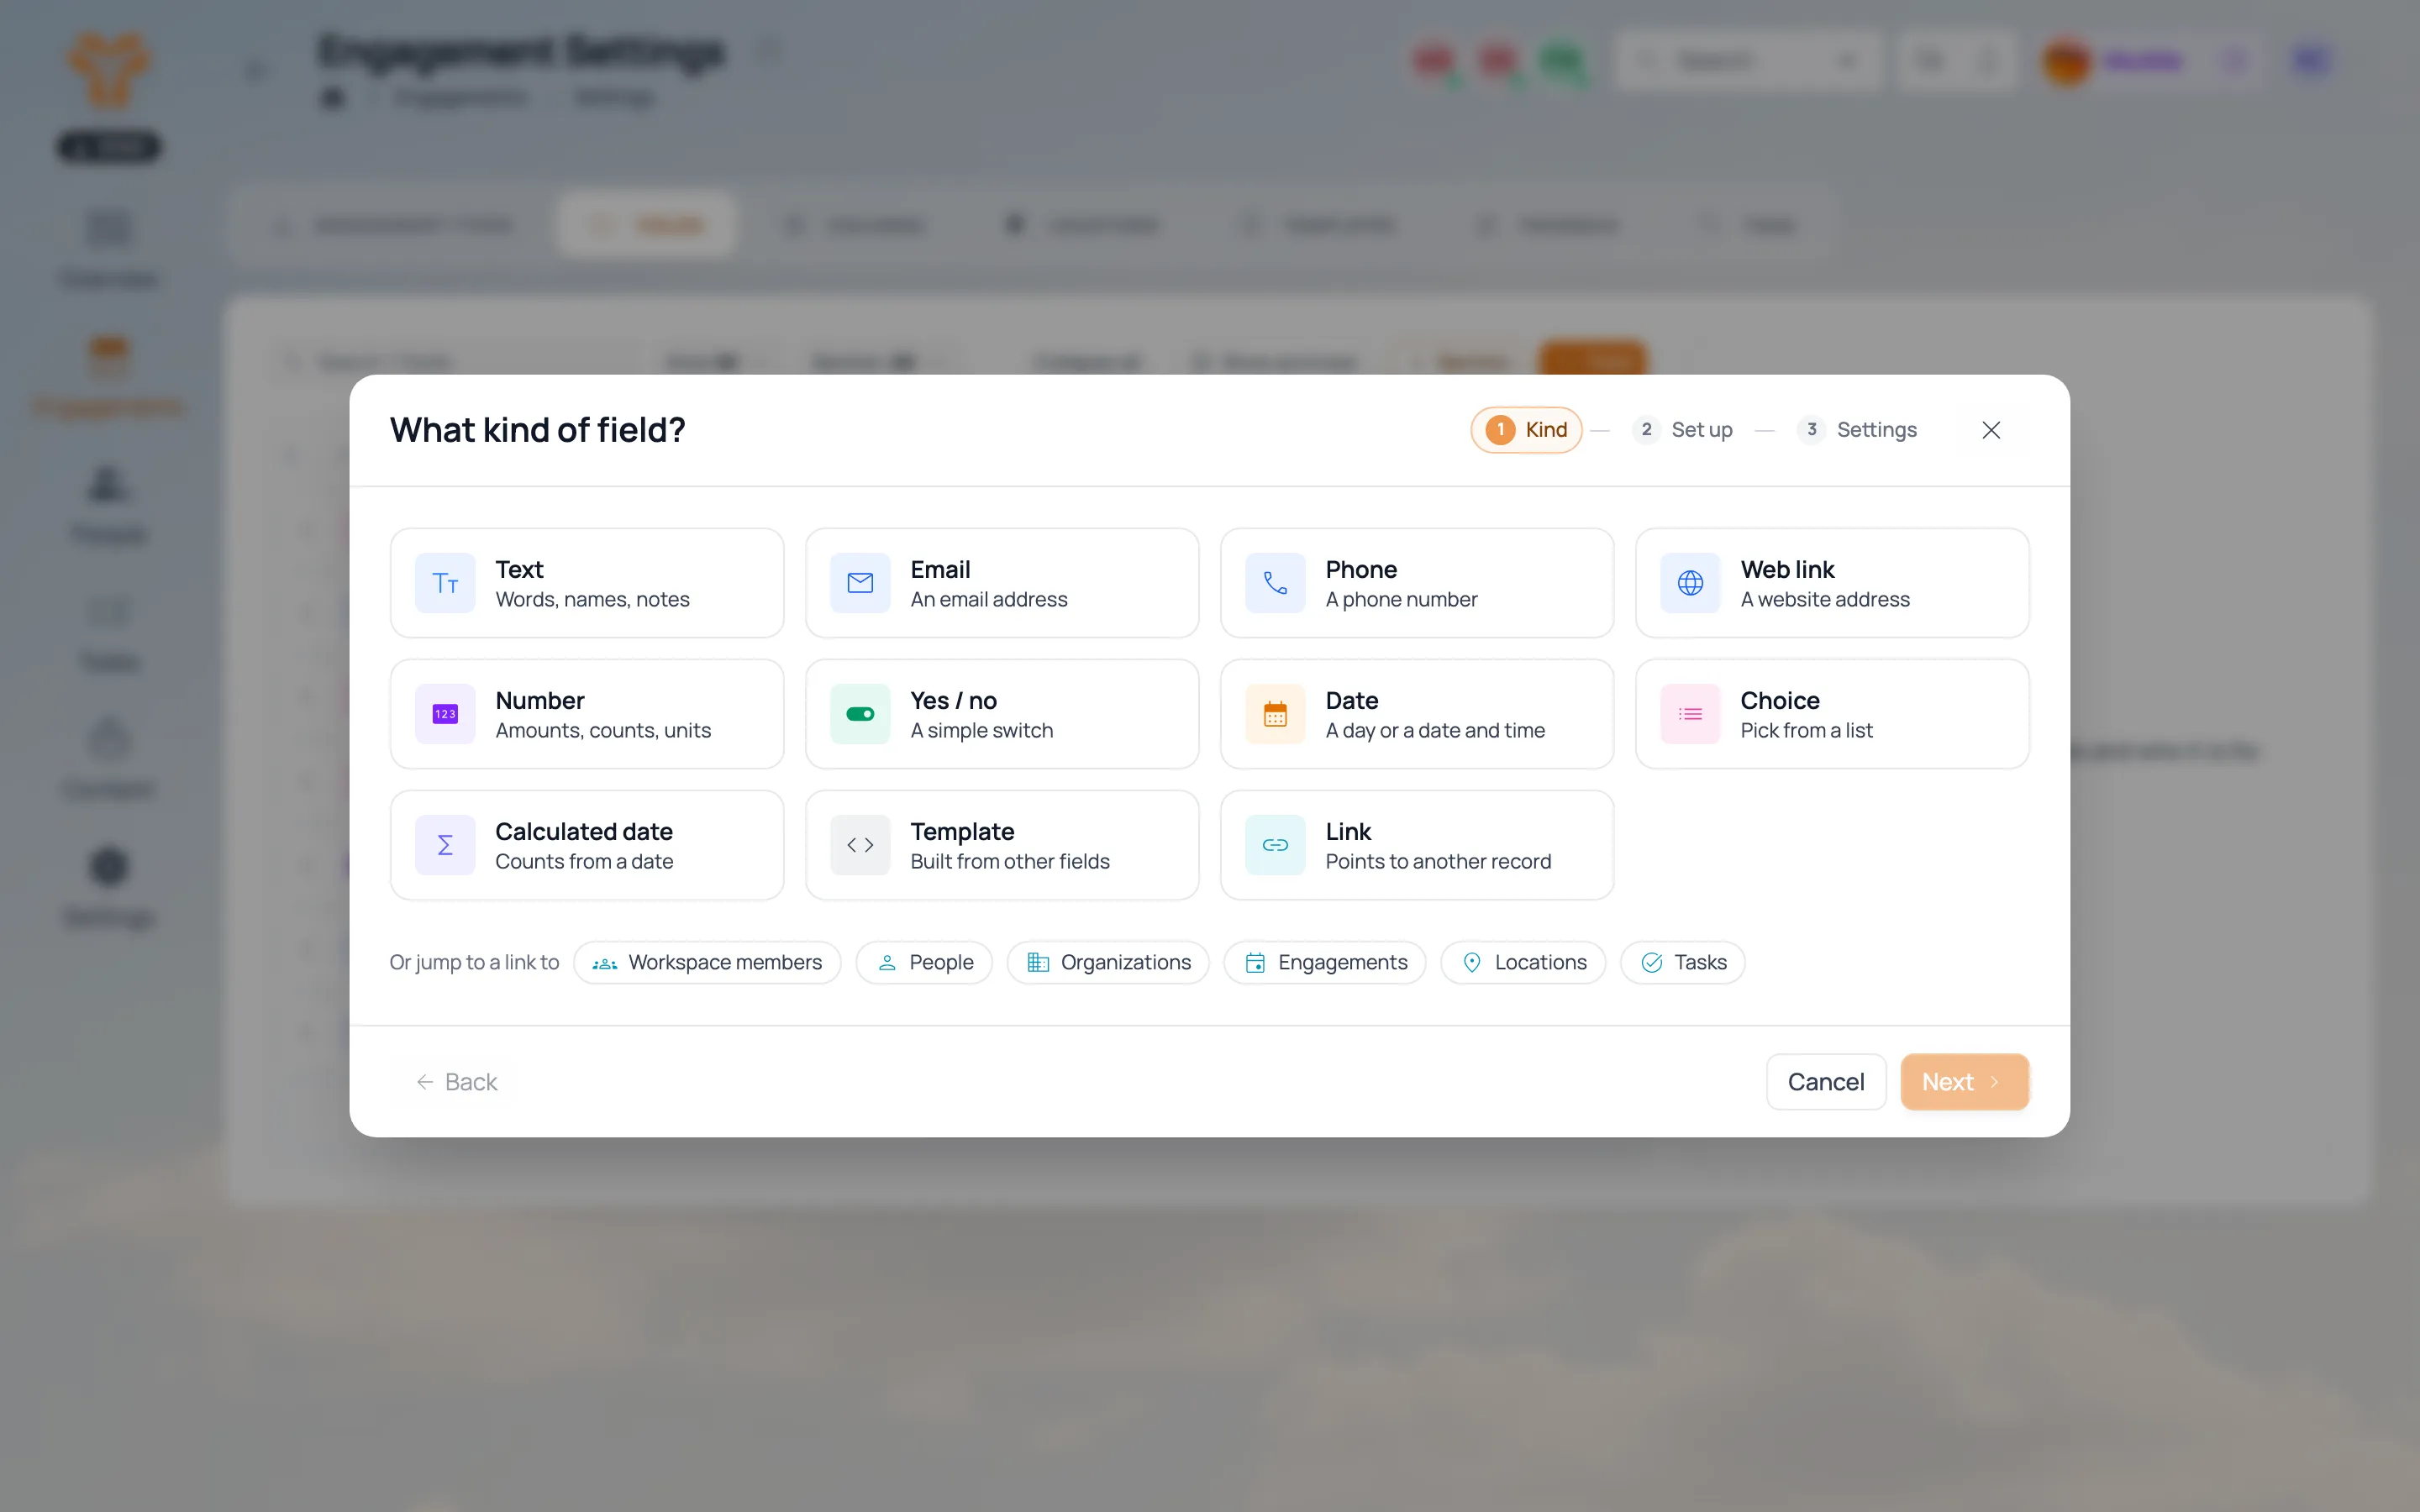
Task: Pick the Date calendar icon
Action: [1275, 714]
